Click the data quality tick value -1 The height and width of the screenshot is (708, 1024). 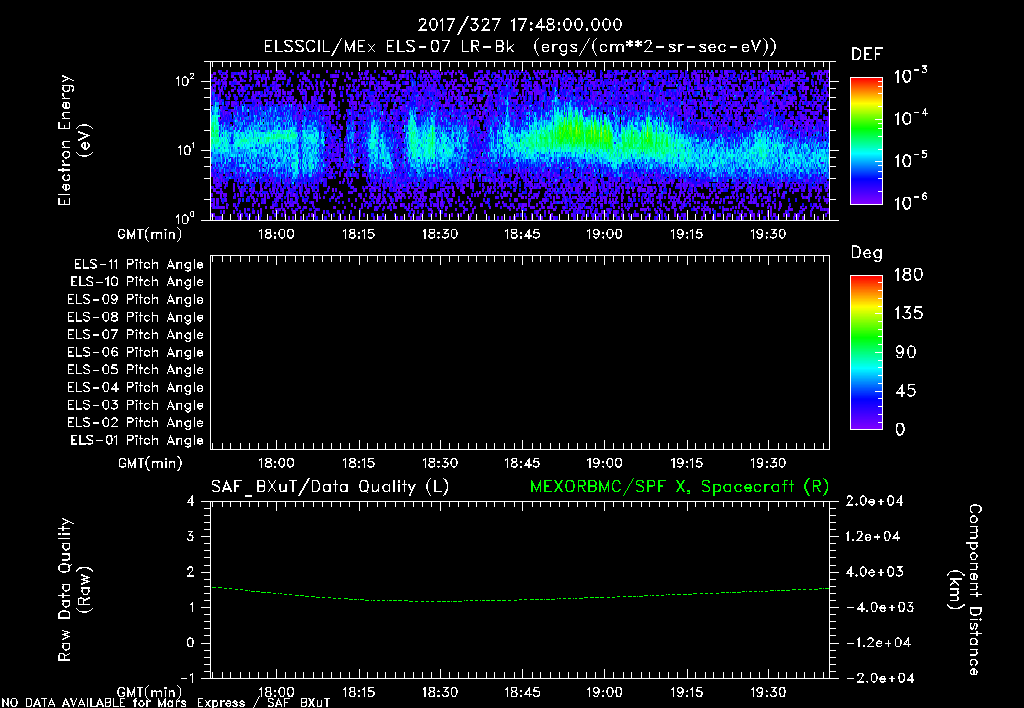pos(187,677)
